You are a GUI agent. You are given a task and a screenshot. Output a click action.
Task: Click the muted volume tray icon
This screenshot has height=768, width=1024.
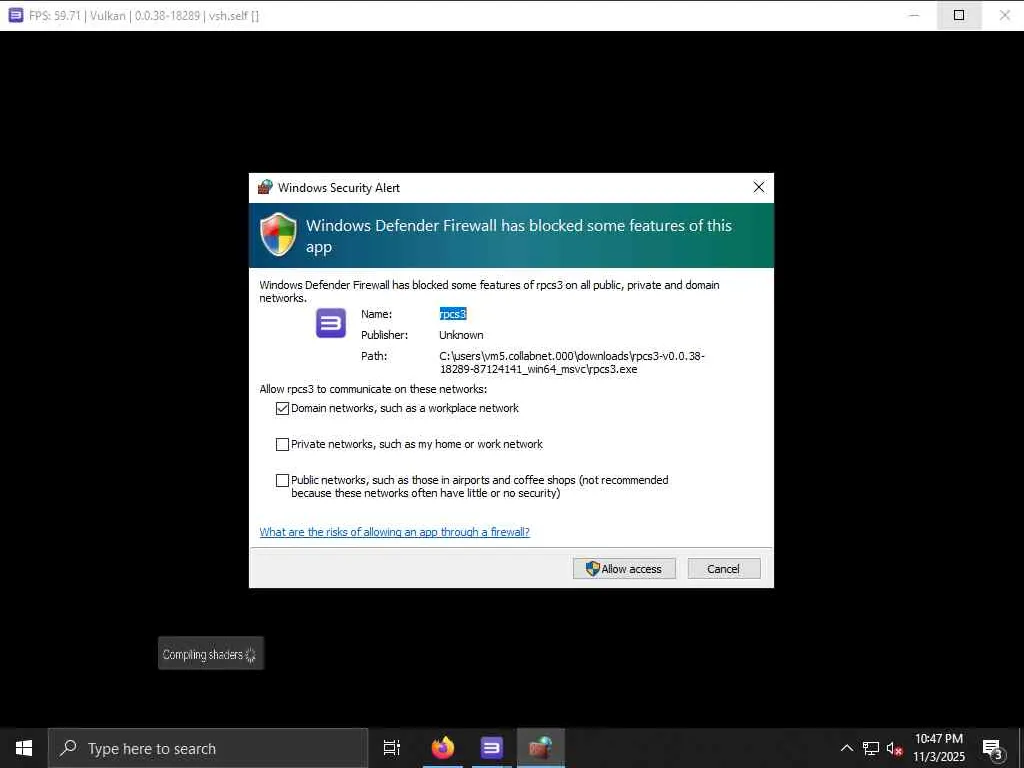pyautogui.click(x=894, y=748)
